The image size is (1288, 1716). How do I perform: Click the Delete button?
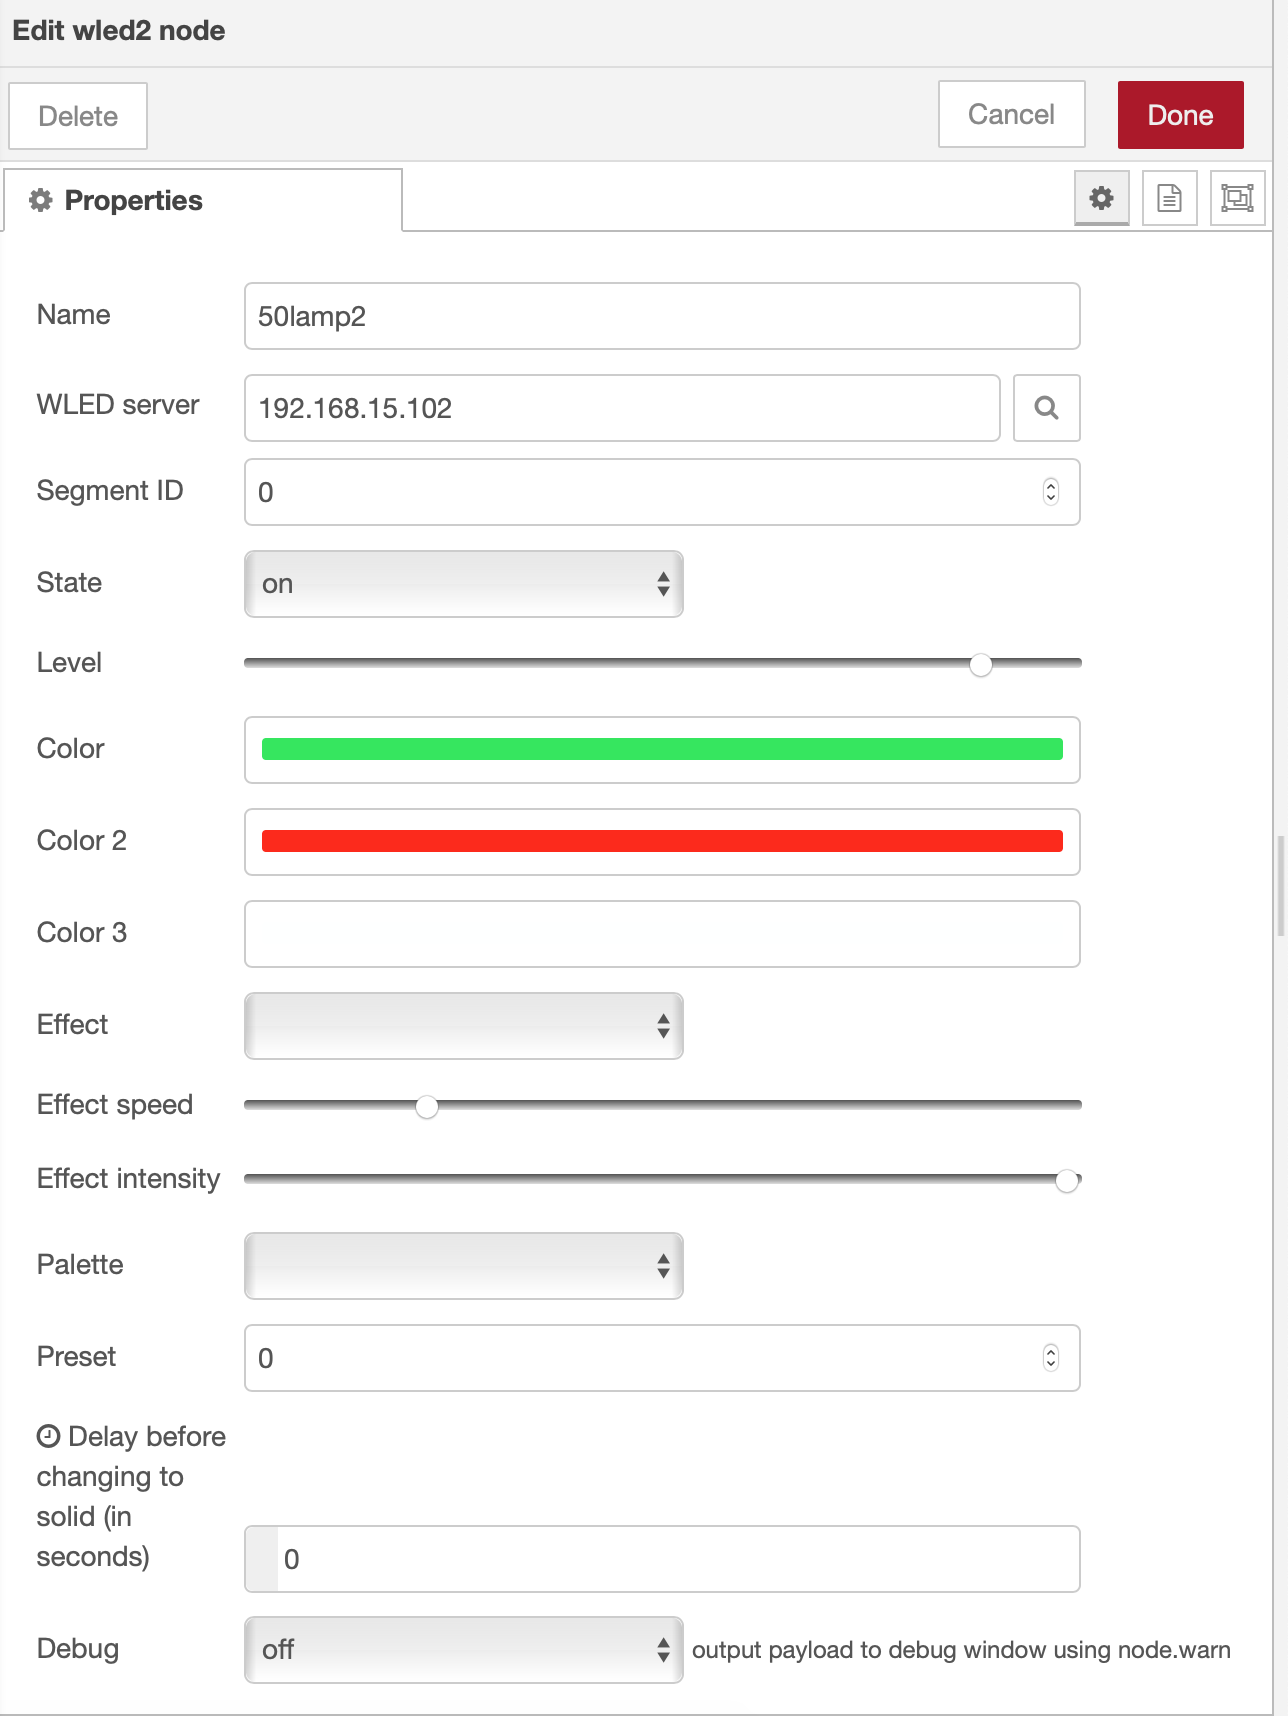click(78, 116)
